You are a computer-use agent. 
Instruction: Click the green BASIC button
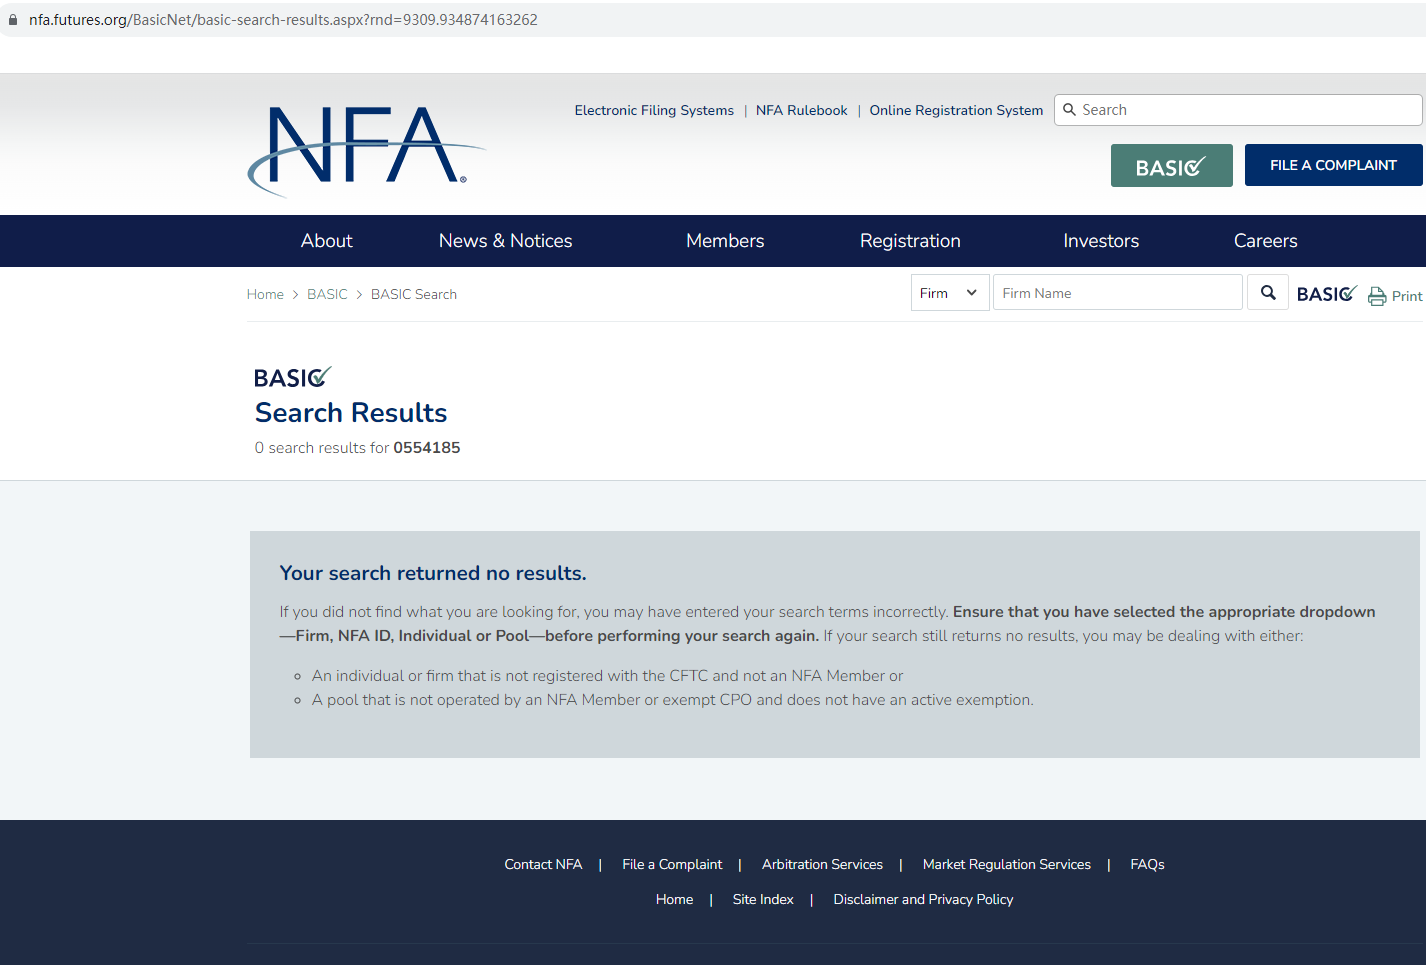1172,165
